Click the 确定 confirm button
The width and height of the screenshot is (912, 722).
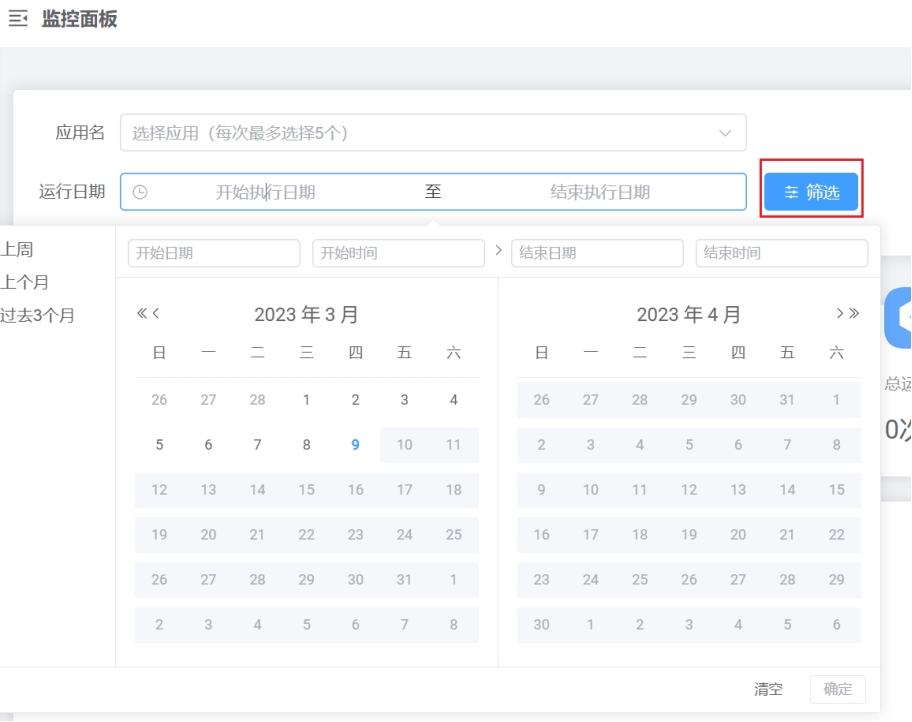[x=838, y=689]
